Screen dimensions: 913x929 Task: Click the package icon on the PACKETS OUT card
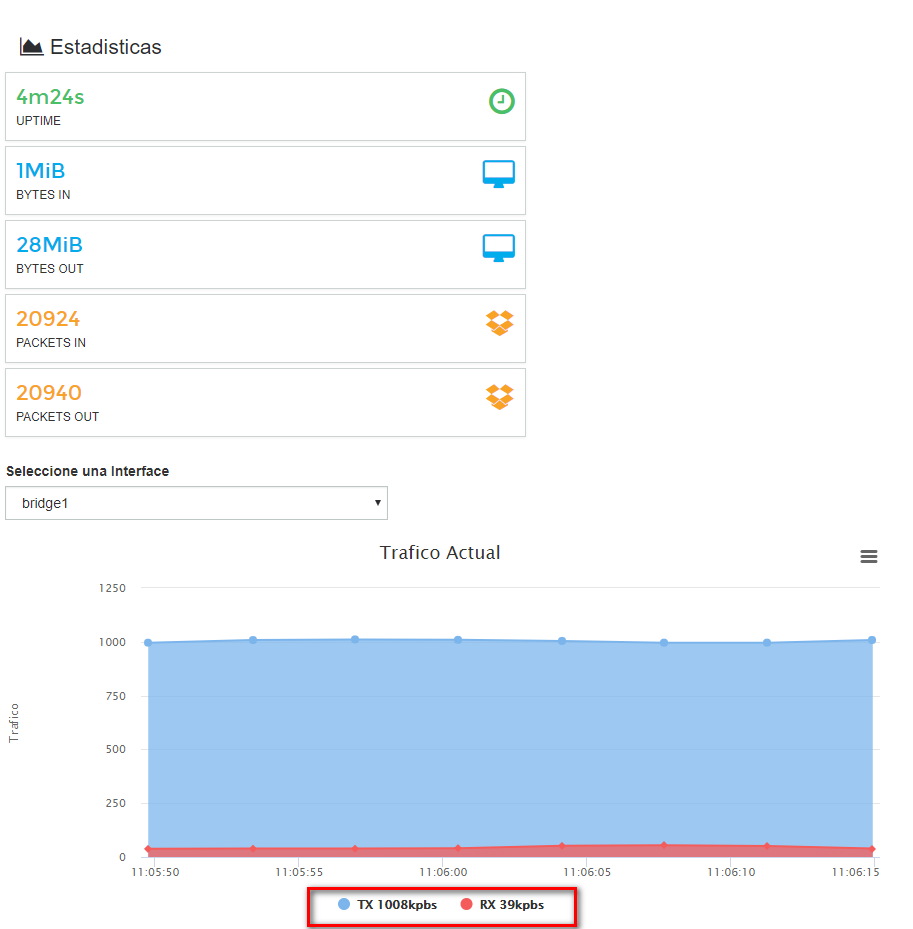499,397
